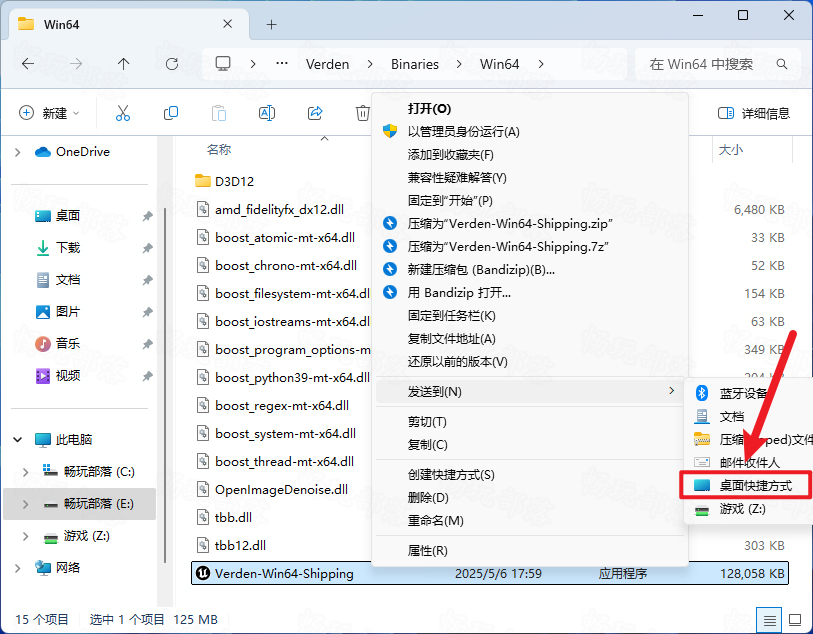The height and width of the screenshot is (634, 813).
Task: Select the Verden-Win64-Shipping application file
Action: point(490,573)
